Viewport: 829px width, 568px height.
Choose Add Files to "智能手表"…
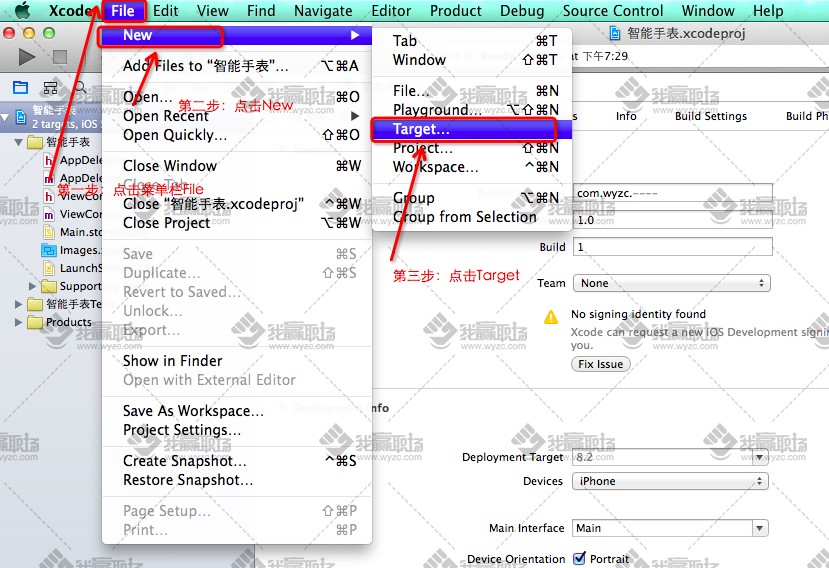pos(237,66)
